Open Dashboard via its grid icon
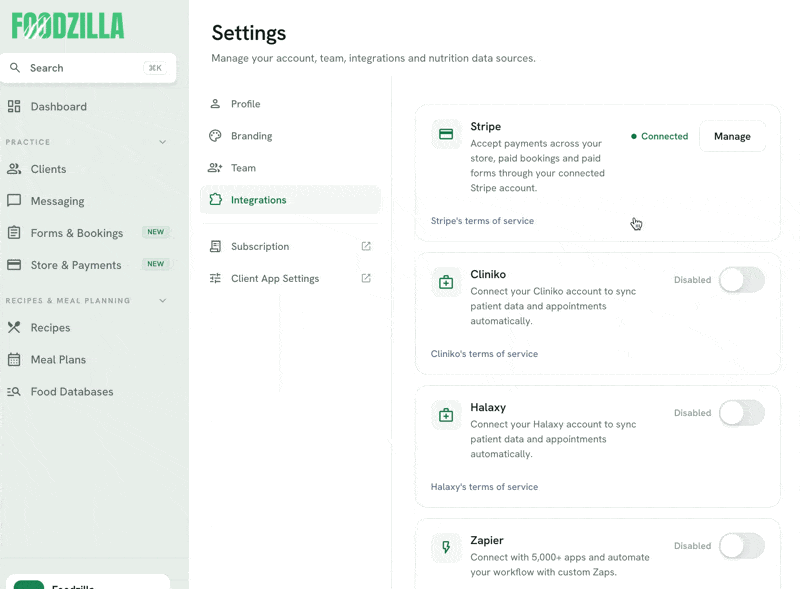Viewport: 800px width, 589px height. [x=14, y=106]
